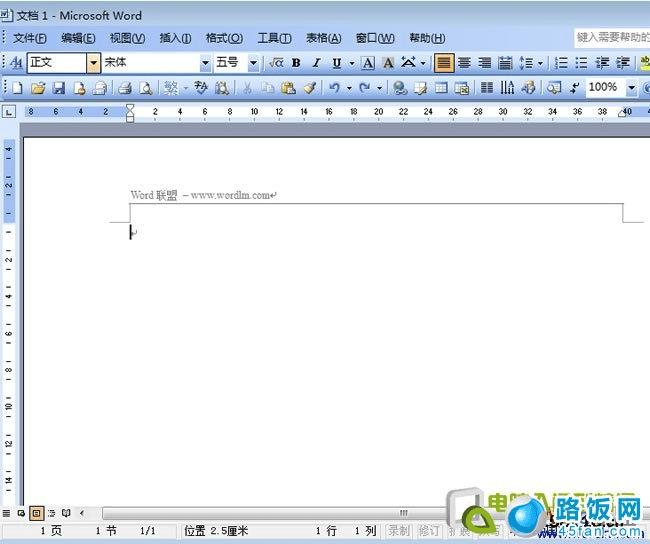Toggle underline formatting

(337, 63)
